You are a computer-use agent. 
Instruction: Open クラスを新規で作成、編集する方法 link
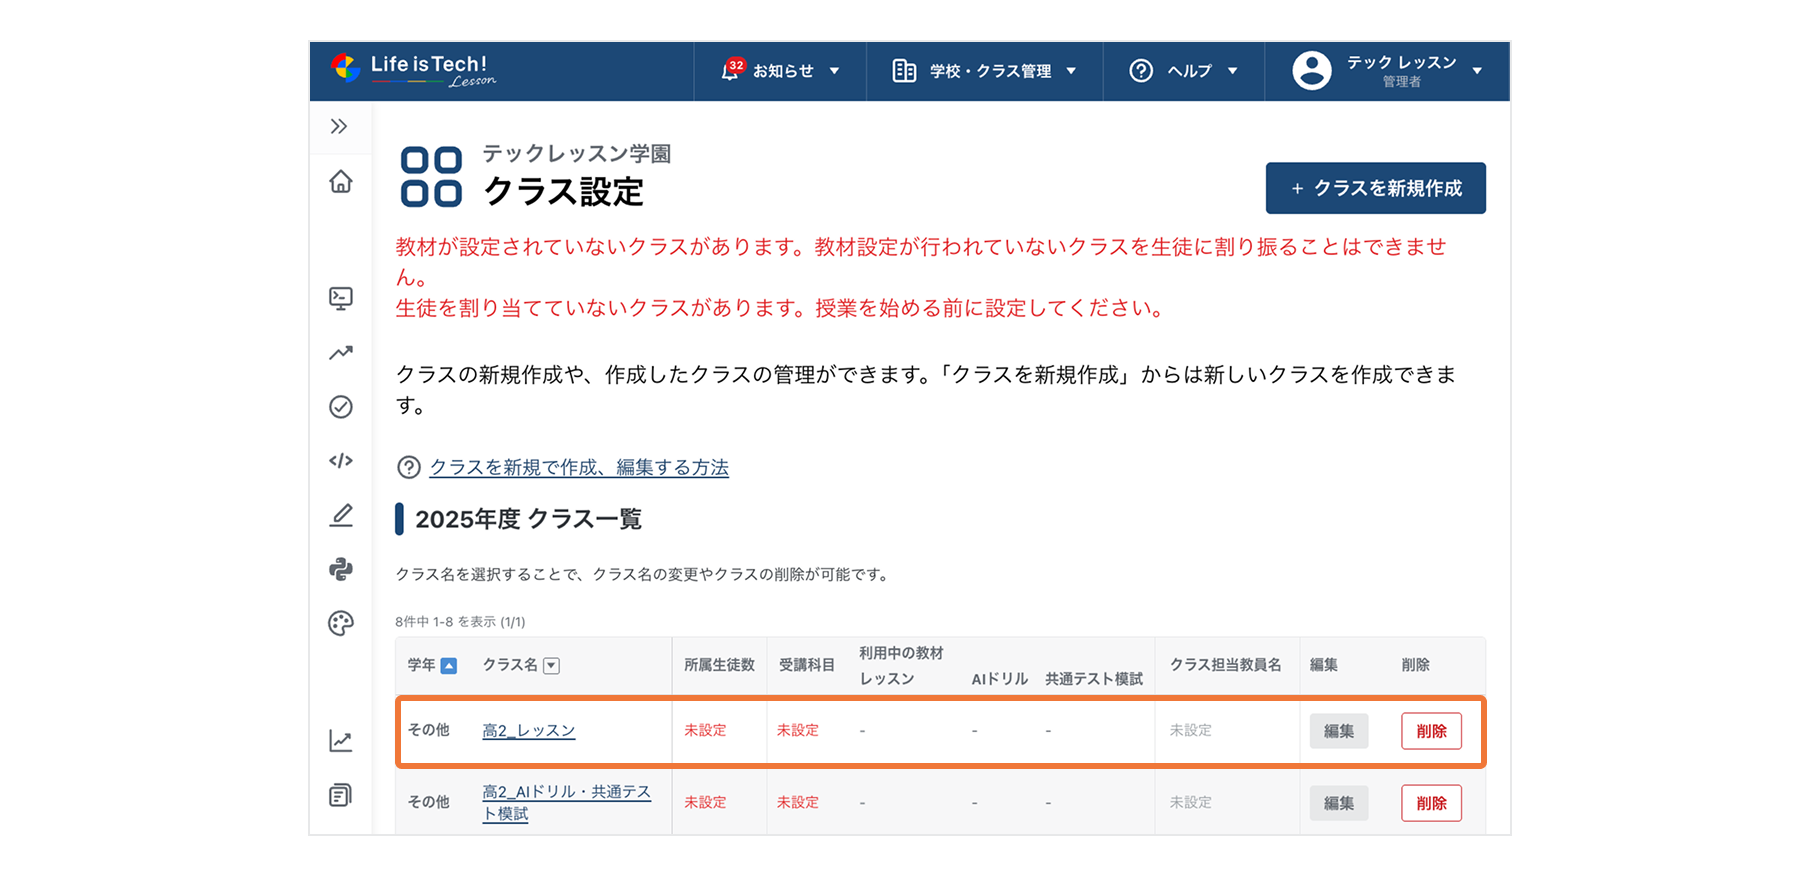tap(579, 467)
